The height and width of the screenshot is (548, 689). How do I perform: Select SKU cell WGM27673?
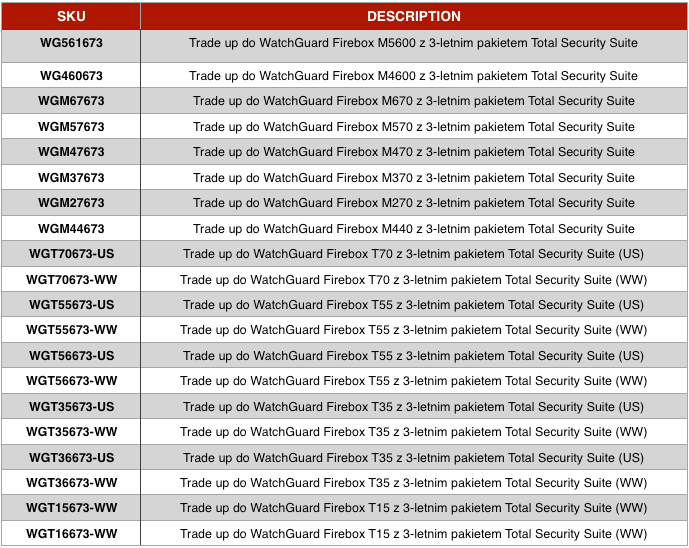click(71, 203)
